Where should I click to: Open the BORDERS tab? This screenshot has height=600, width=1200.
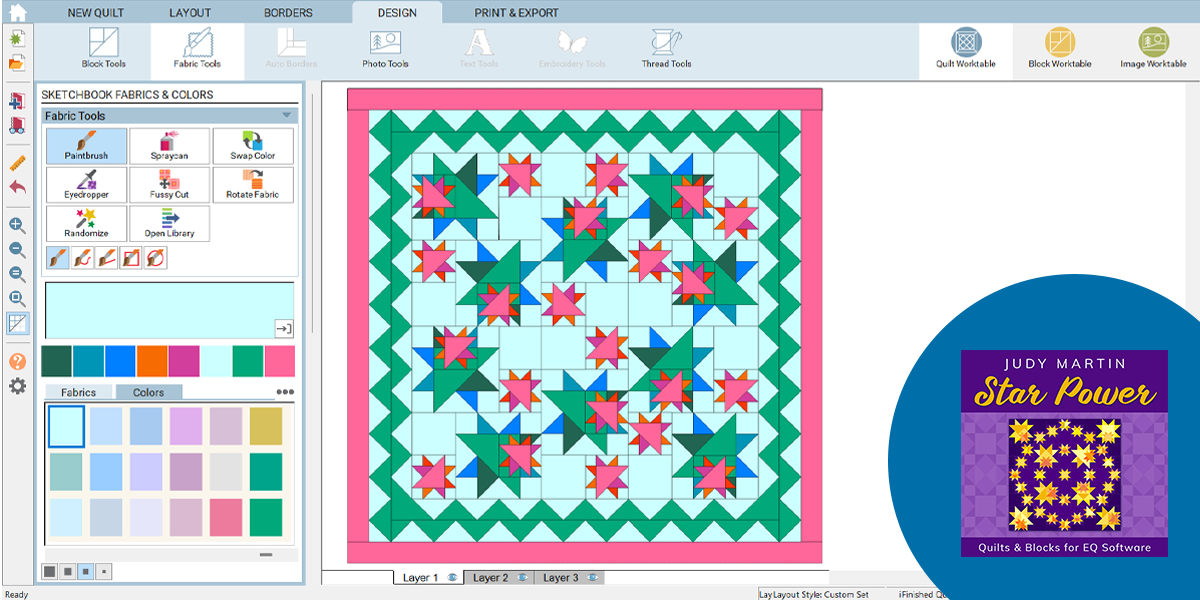pos(288,13)
